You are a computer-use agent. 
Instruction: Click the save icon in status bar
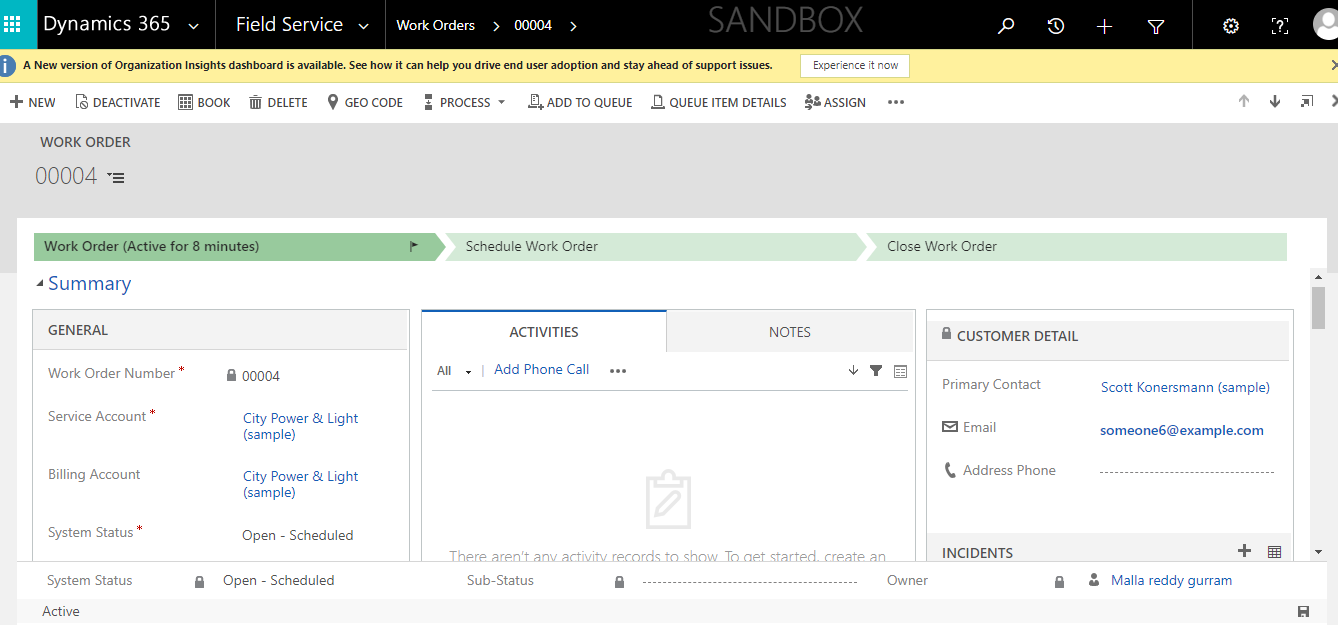click(x=1303, y=611)
